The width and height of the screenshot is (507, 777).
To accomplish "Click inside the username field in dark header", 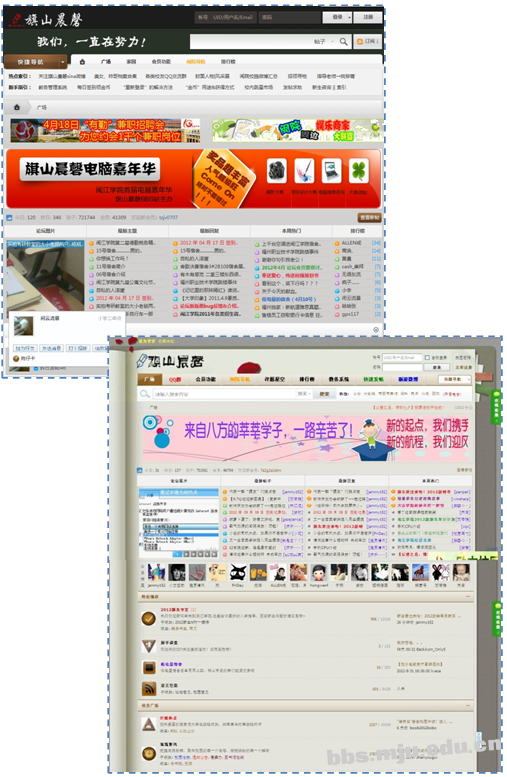I will (x=226, y=17).
